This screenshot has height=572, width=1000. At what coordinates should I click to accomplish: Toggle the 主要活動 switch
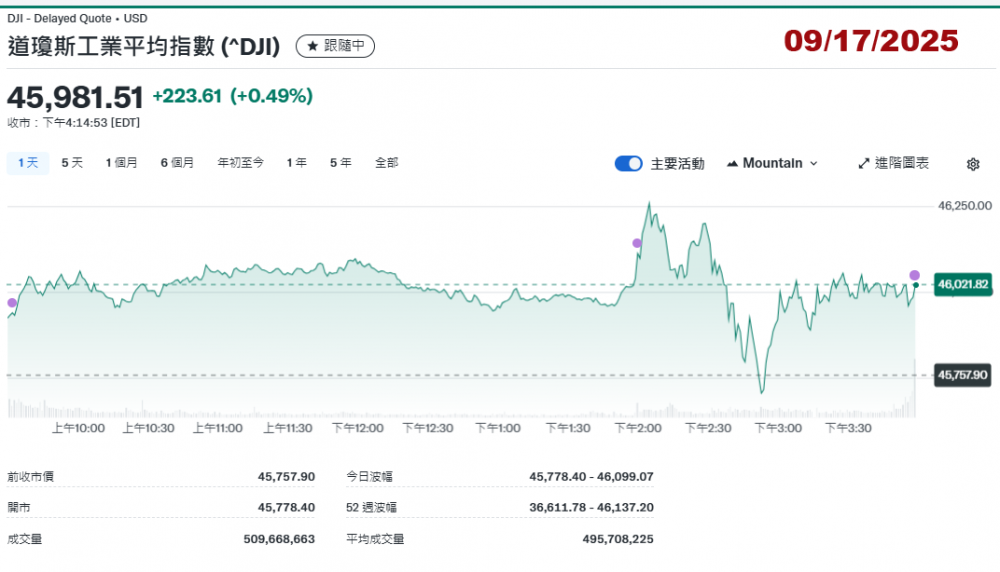[628, 163]
